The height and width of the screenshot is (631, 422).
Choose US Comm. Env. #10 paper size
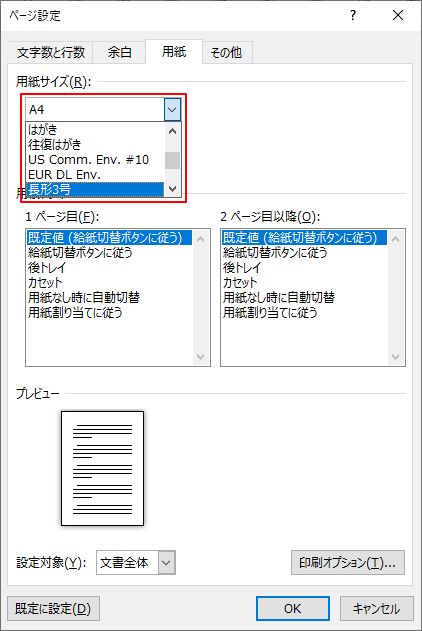pyautogui.click(x=95, y=160)
